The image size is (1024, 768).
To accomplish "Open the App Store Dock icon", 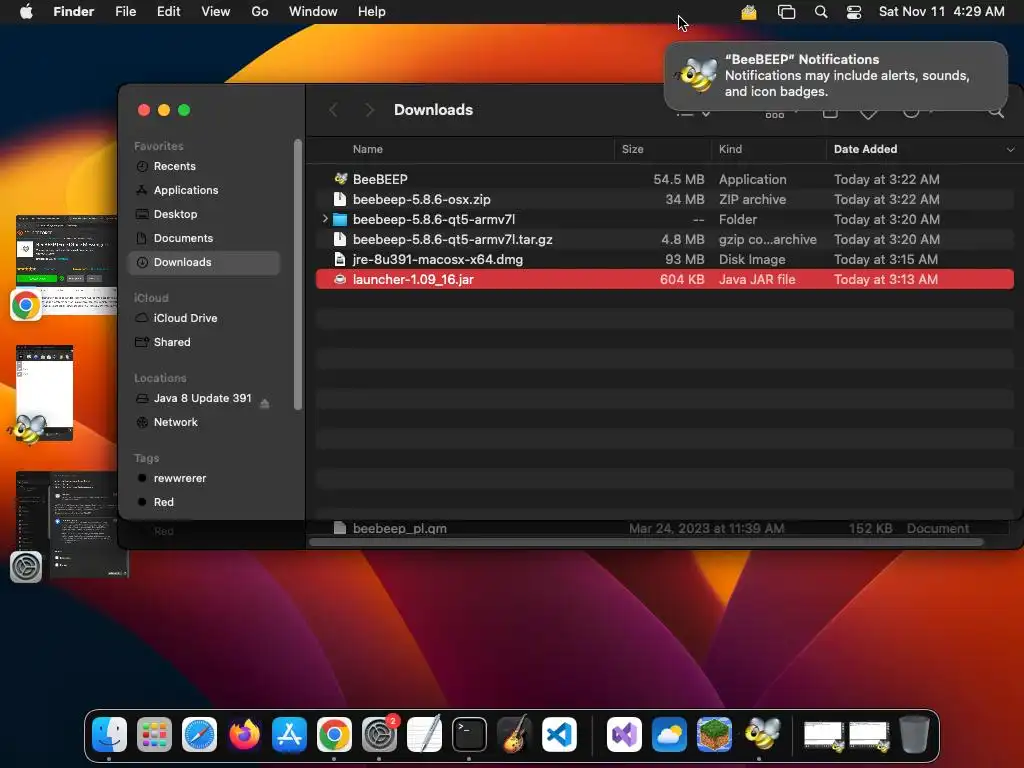I will click(x=289, y=735).
